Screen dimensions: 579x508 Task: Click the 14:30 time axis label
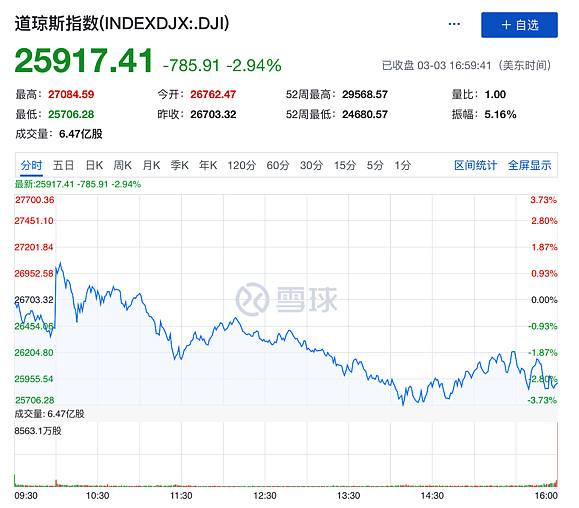[432, 495]
